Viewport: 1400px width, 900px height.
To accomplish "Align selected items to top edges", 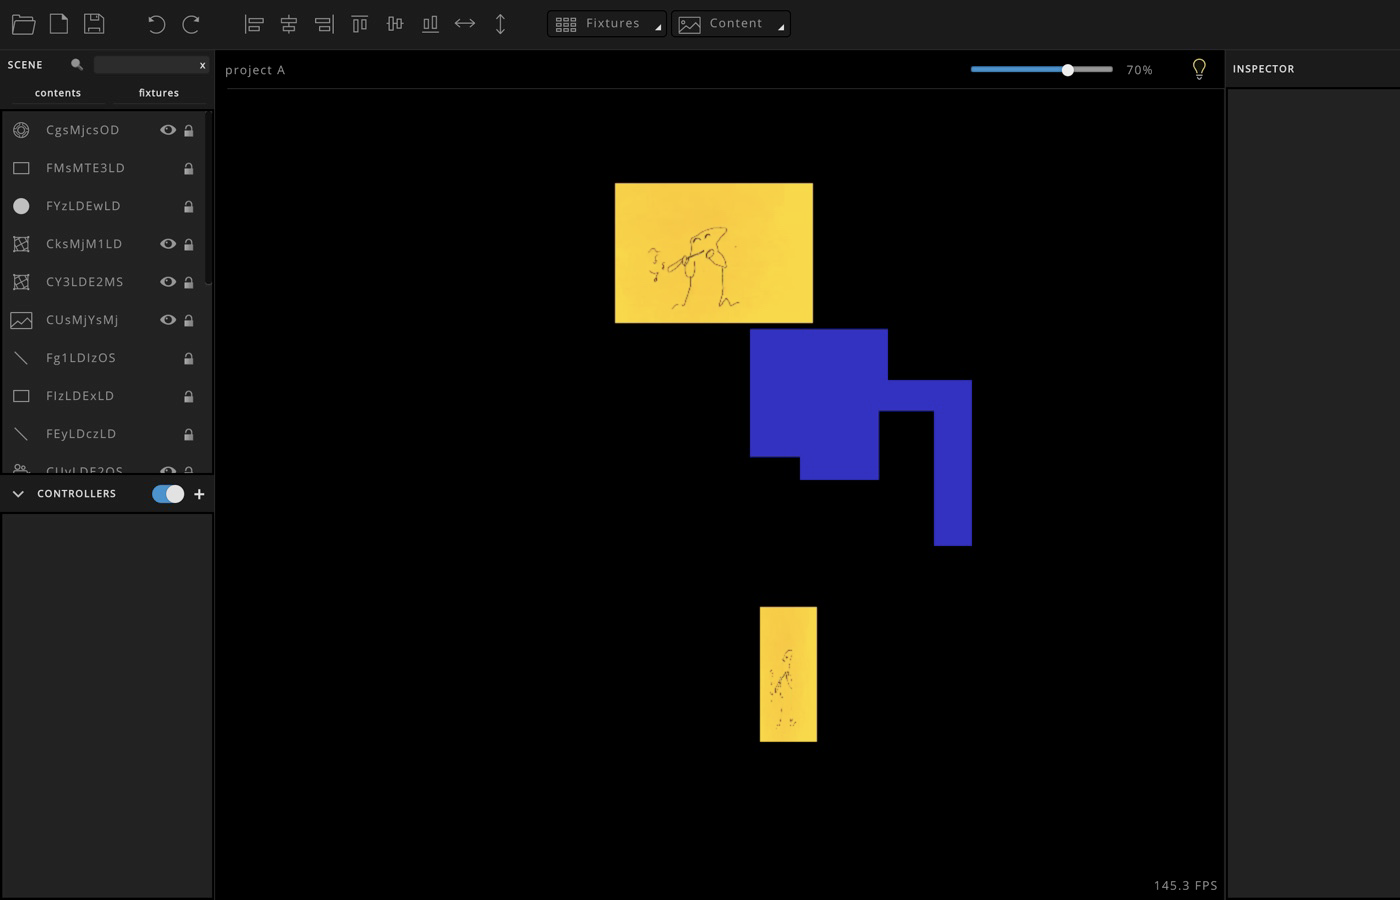I will click(360, 24).
